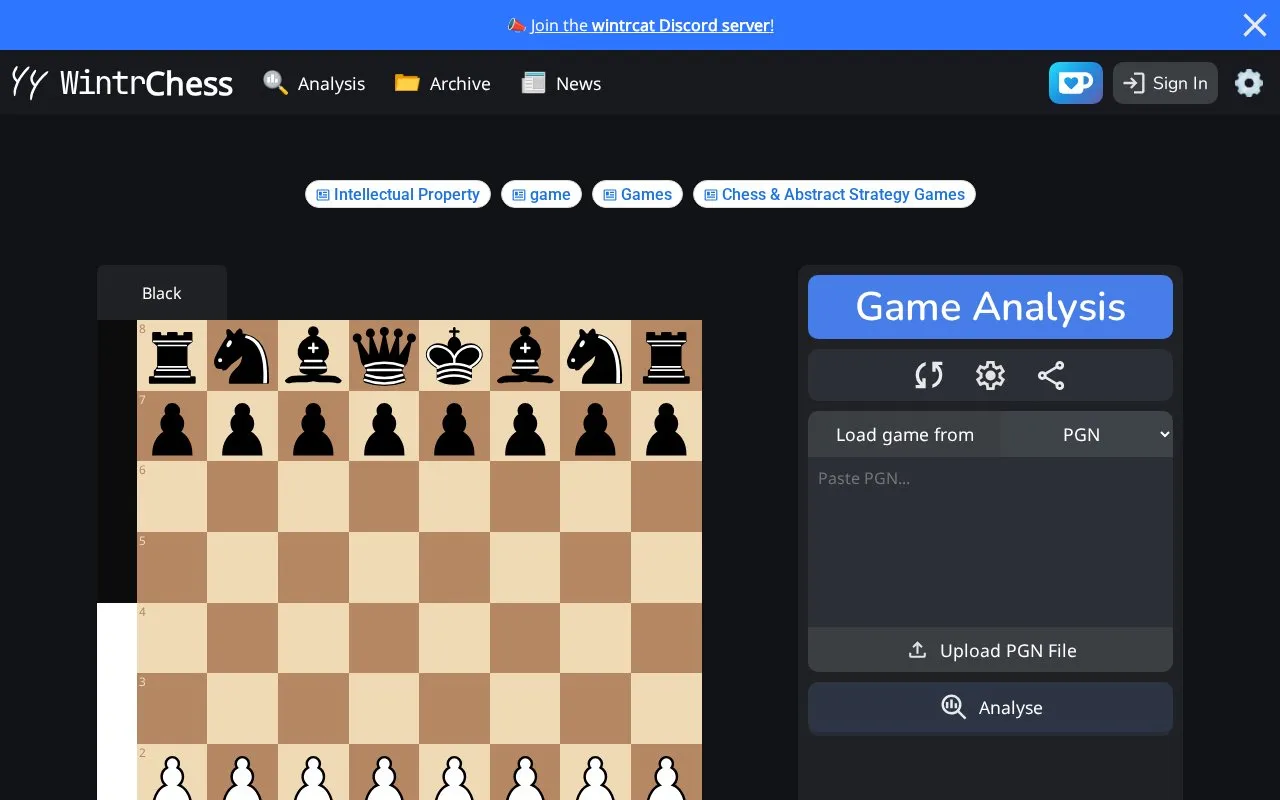The width and height of the screenshot is (1280, 800).
Task: Click the flip board arrows icon
Action: (x=929, y=375)
